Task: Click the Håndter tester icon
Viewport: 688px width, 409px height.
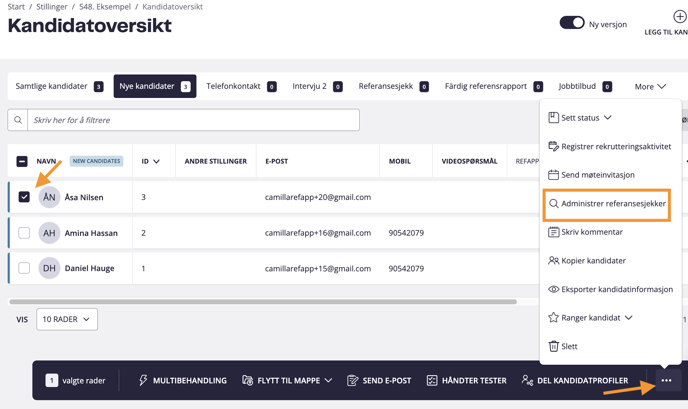Action: 432,381
